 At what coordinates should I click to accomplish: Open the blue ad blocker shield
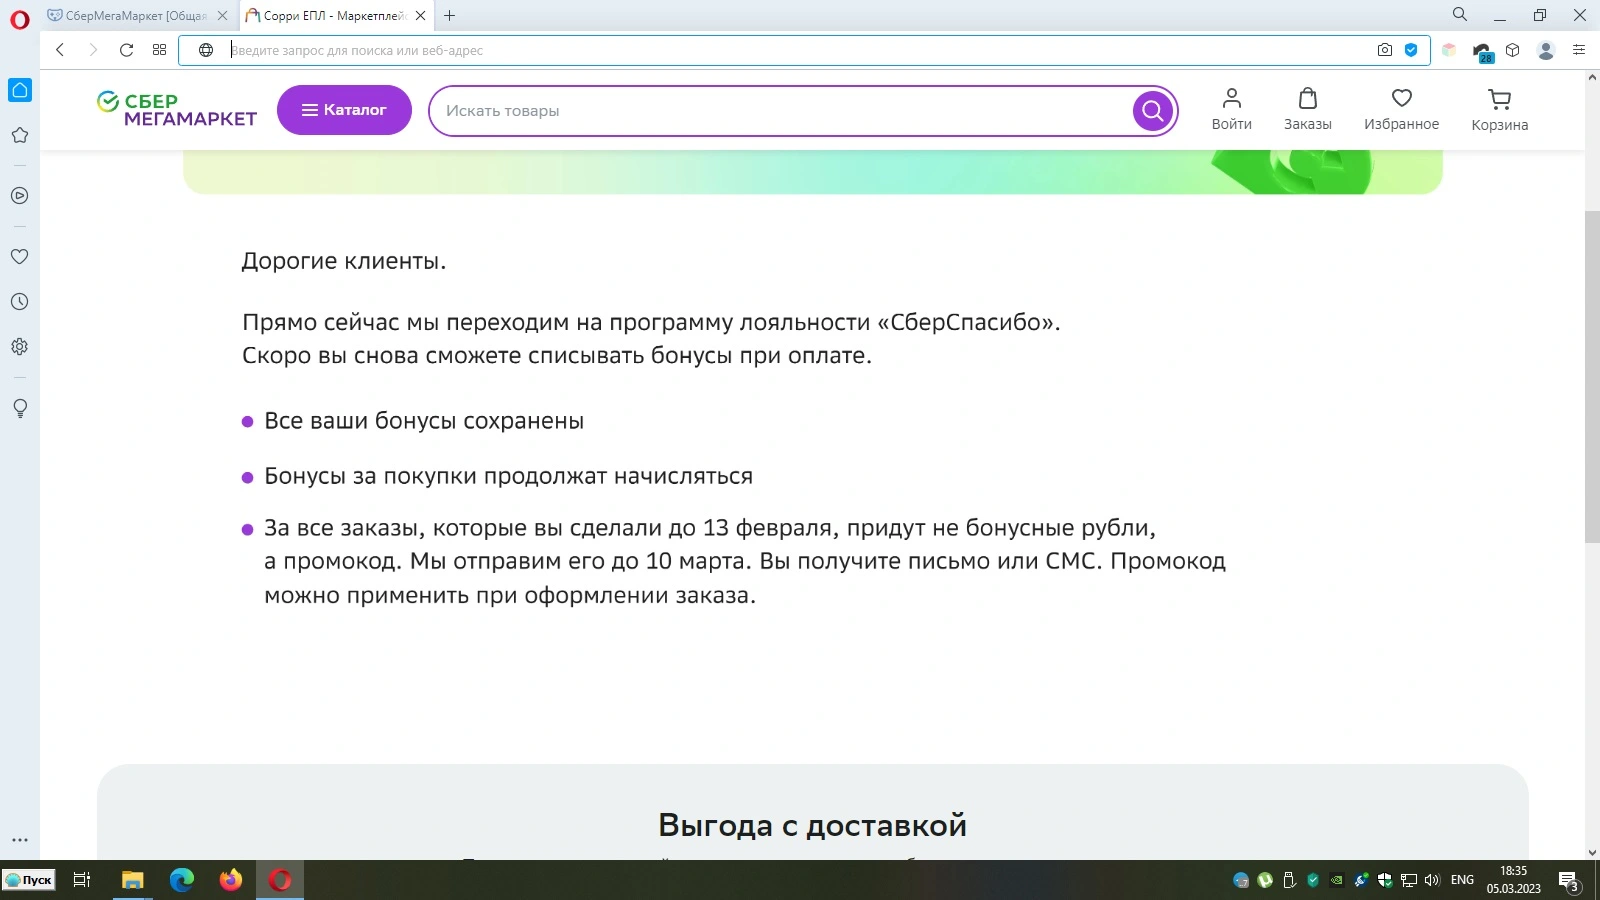pyautogui.click(x=1411, y=50)
